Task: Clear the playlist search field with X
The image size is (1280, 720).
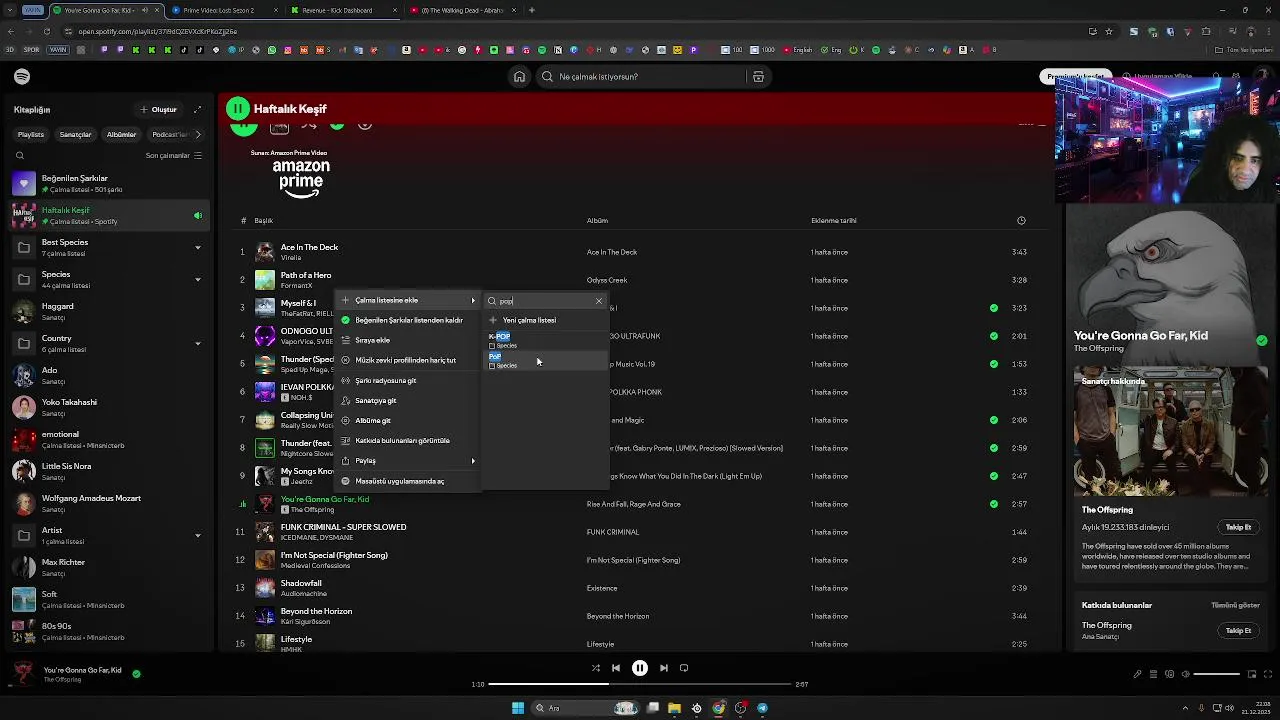Action: (x=599, y=301)
